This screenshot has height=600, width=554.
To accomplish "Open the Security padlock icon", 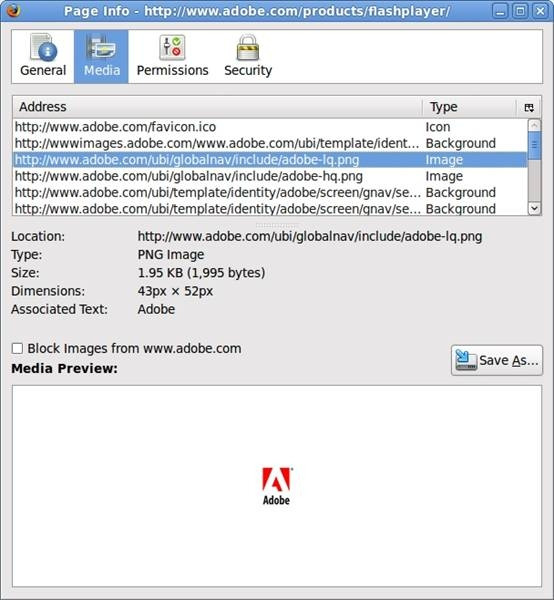I will coord(248,47).
